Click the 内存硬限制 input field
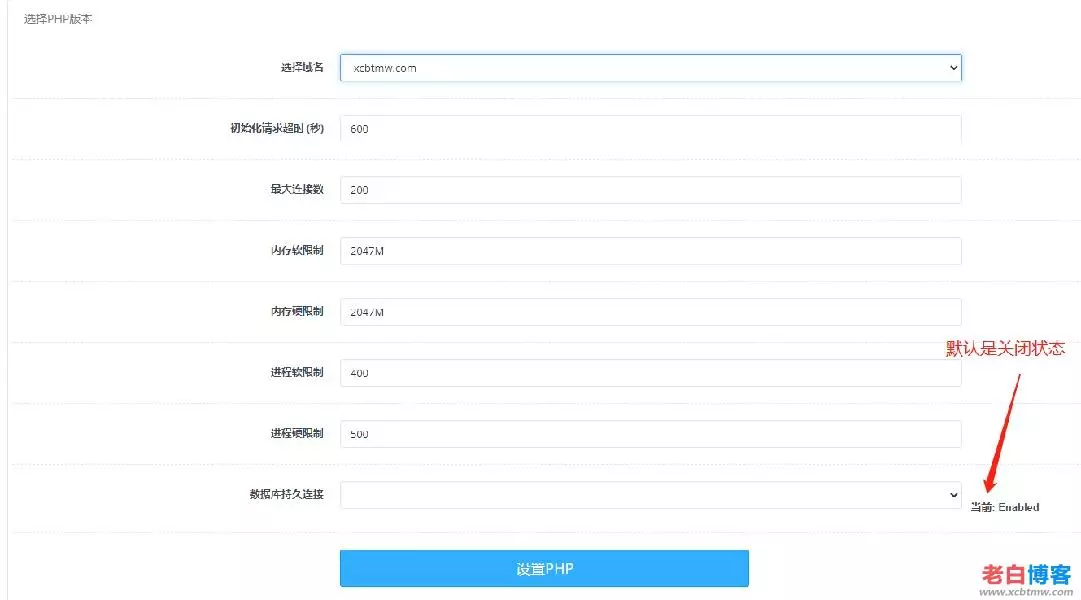The image size is (1081, 600). [x=650, y=311]
